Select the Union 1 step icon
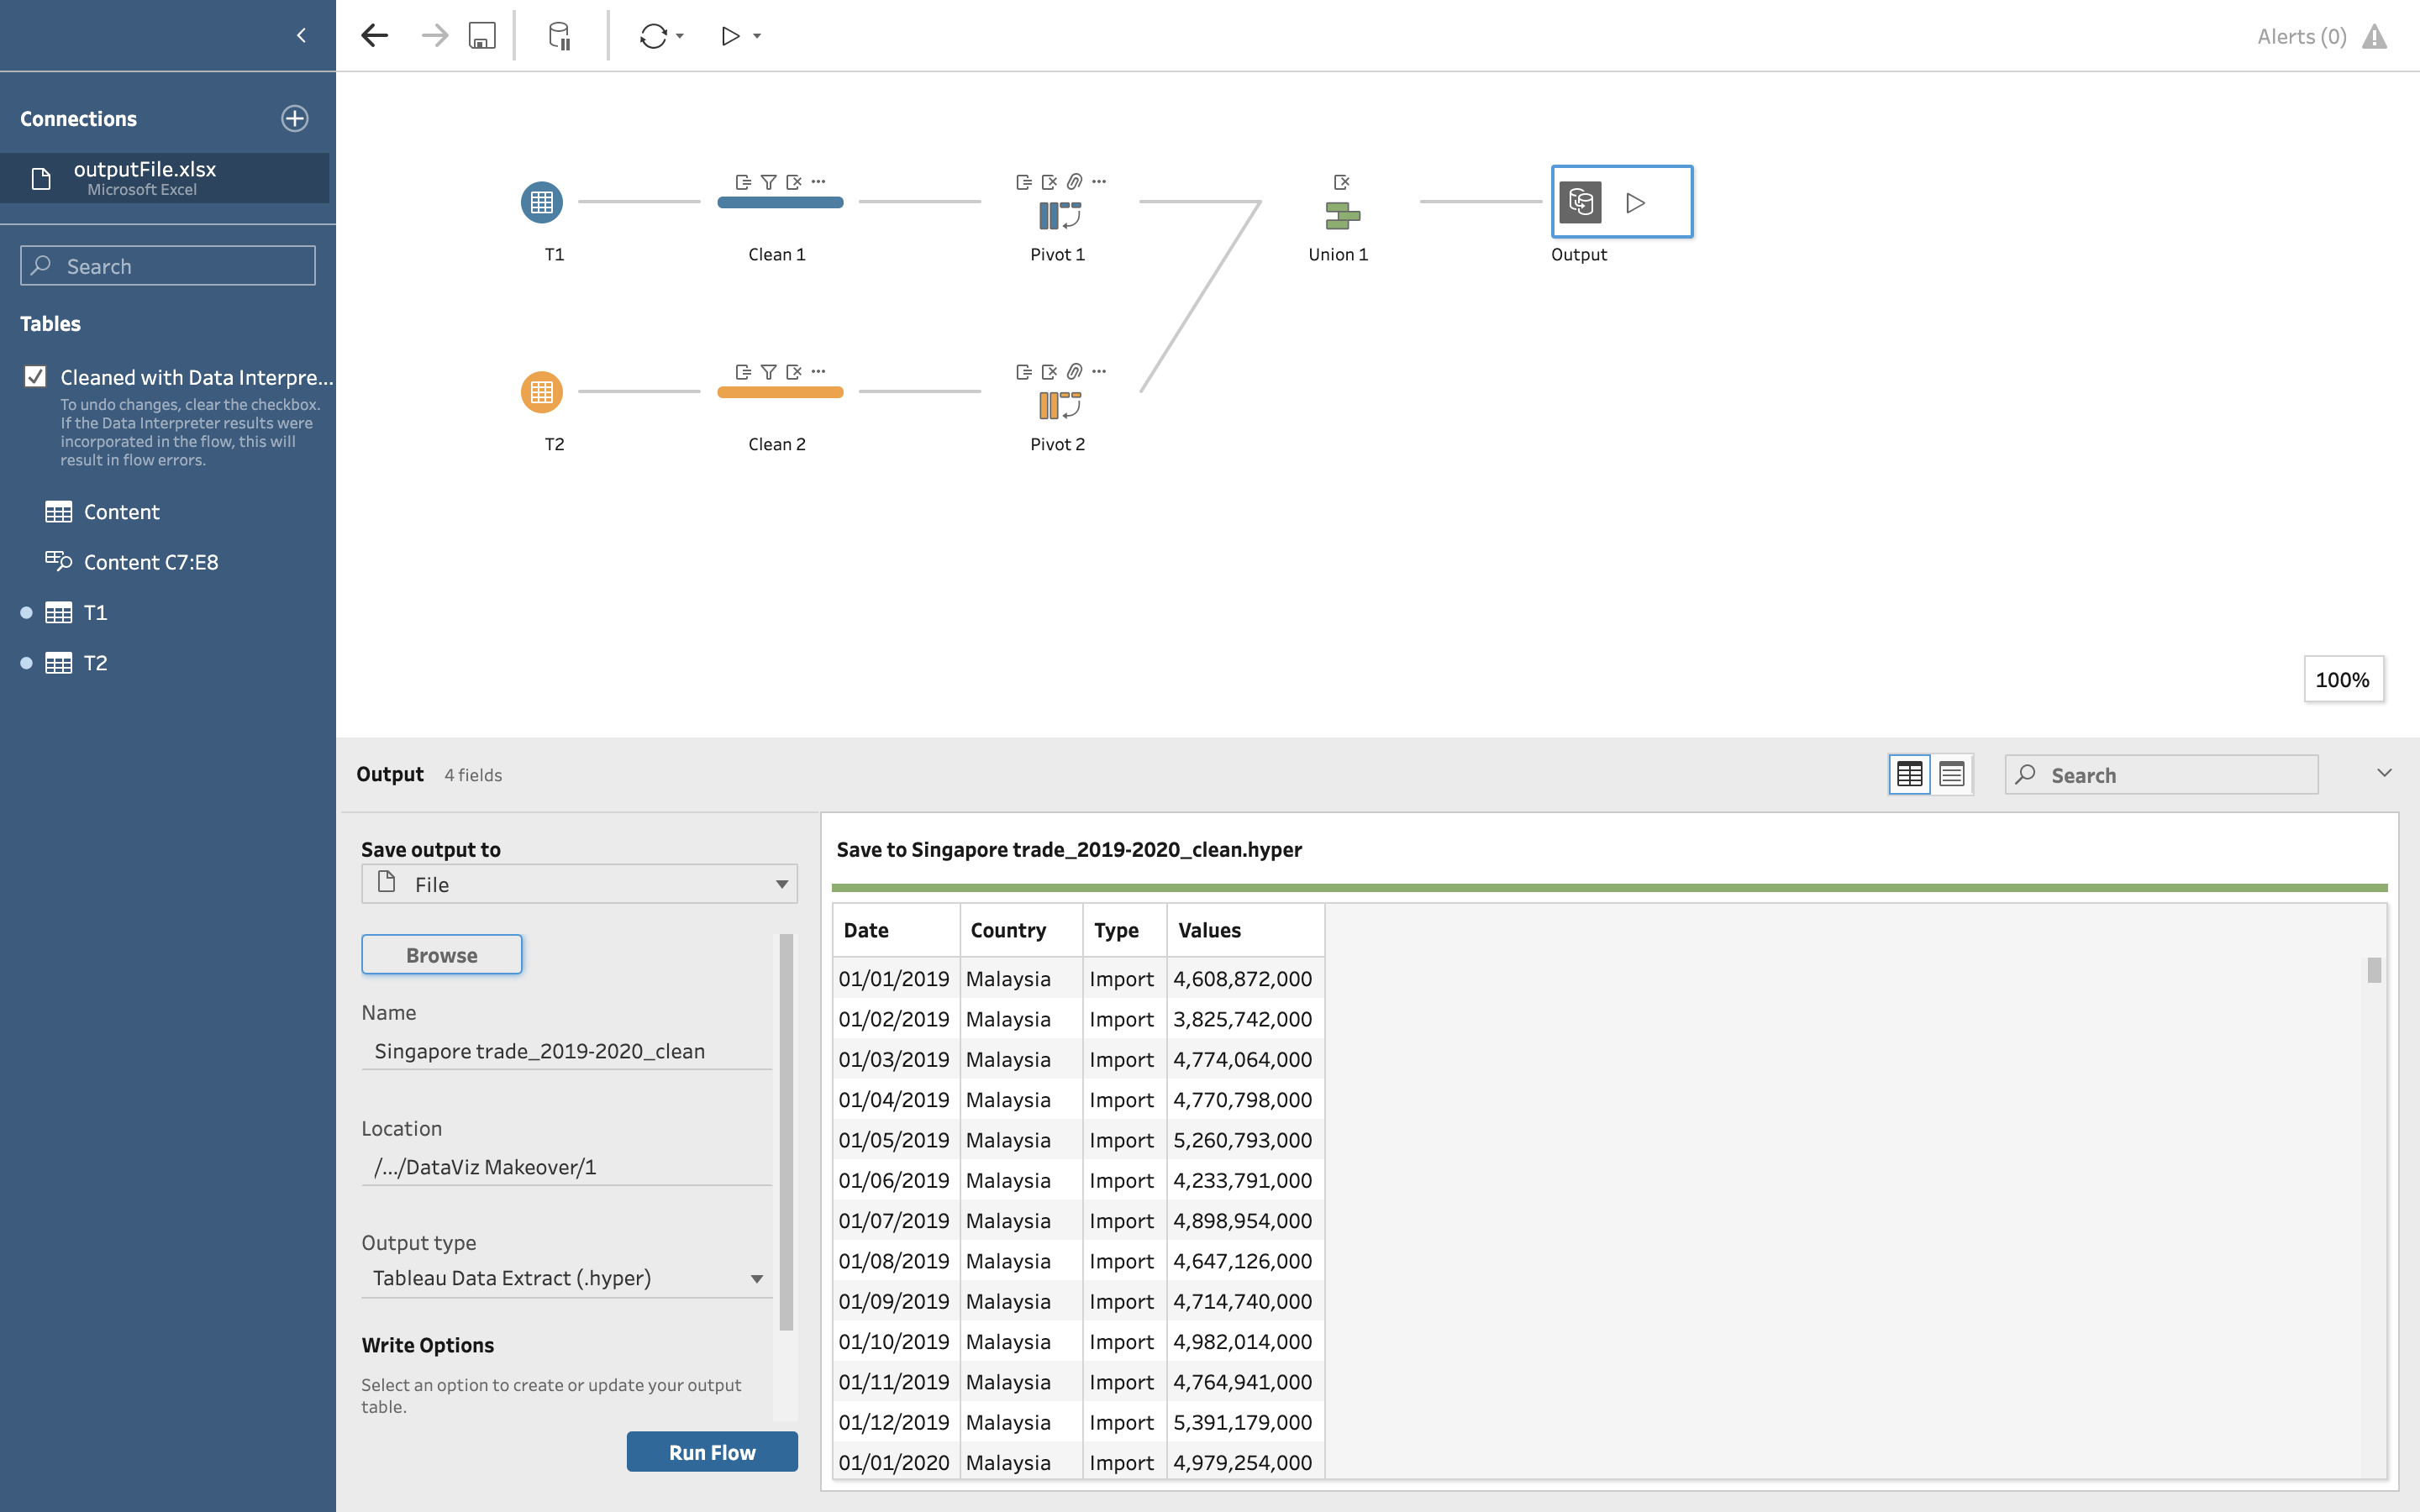 1342,215
